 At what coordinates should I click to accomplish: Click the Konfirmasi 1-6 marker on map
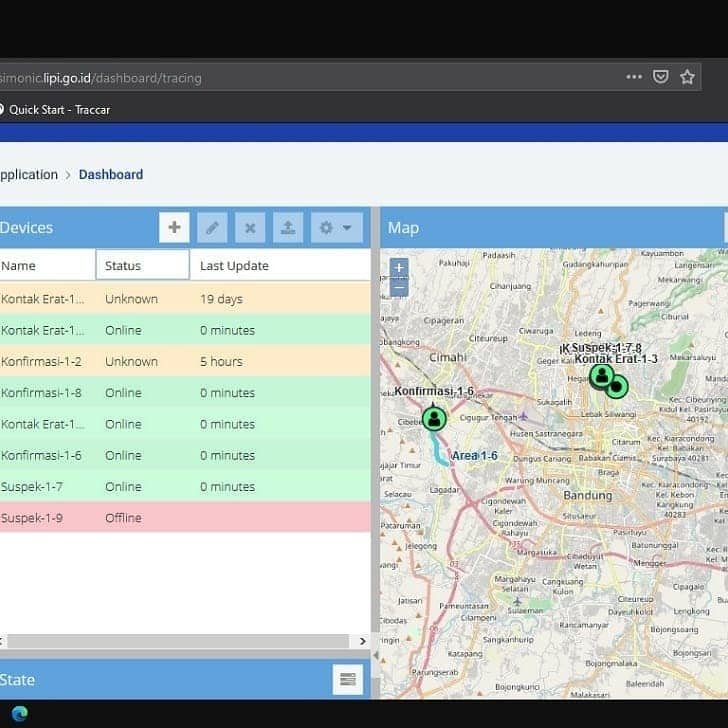[433, 418]
